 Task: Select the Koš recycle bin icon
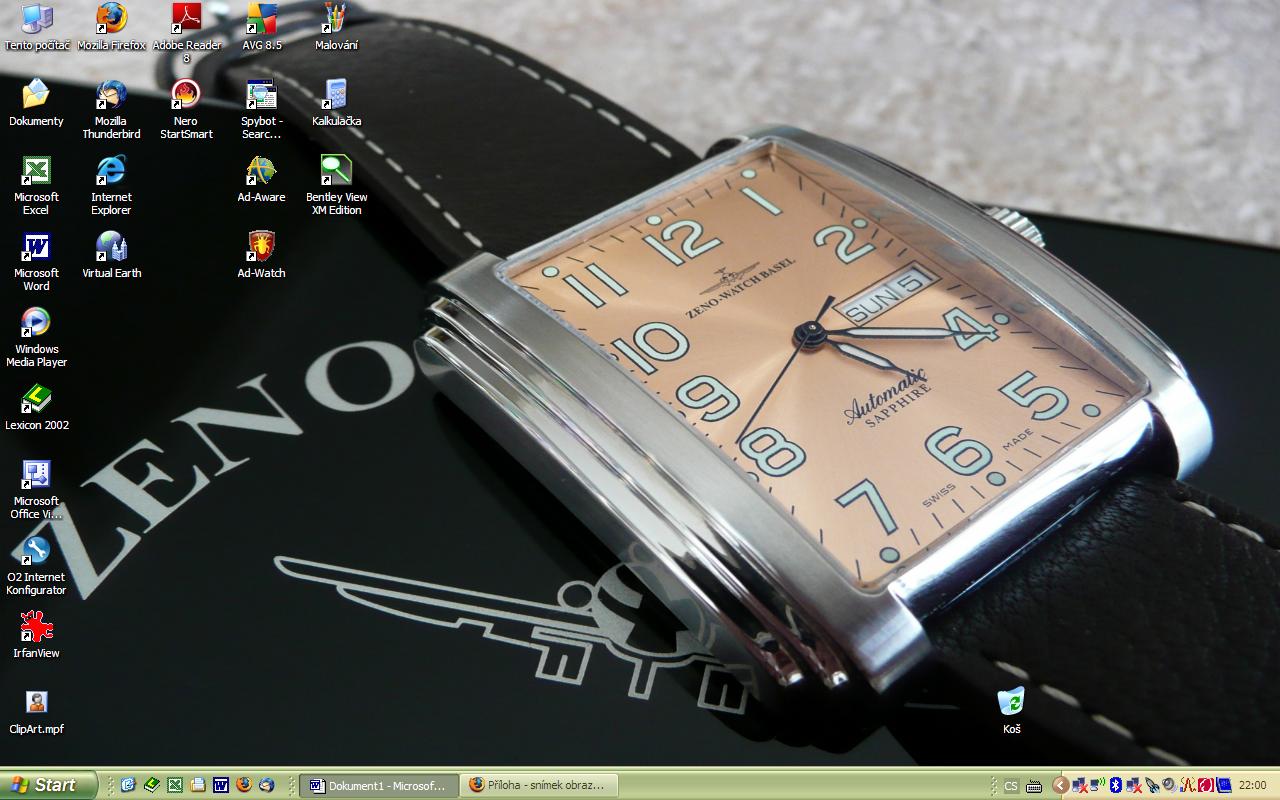coord(1011,702)
